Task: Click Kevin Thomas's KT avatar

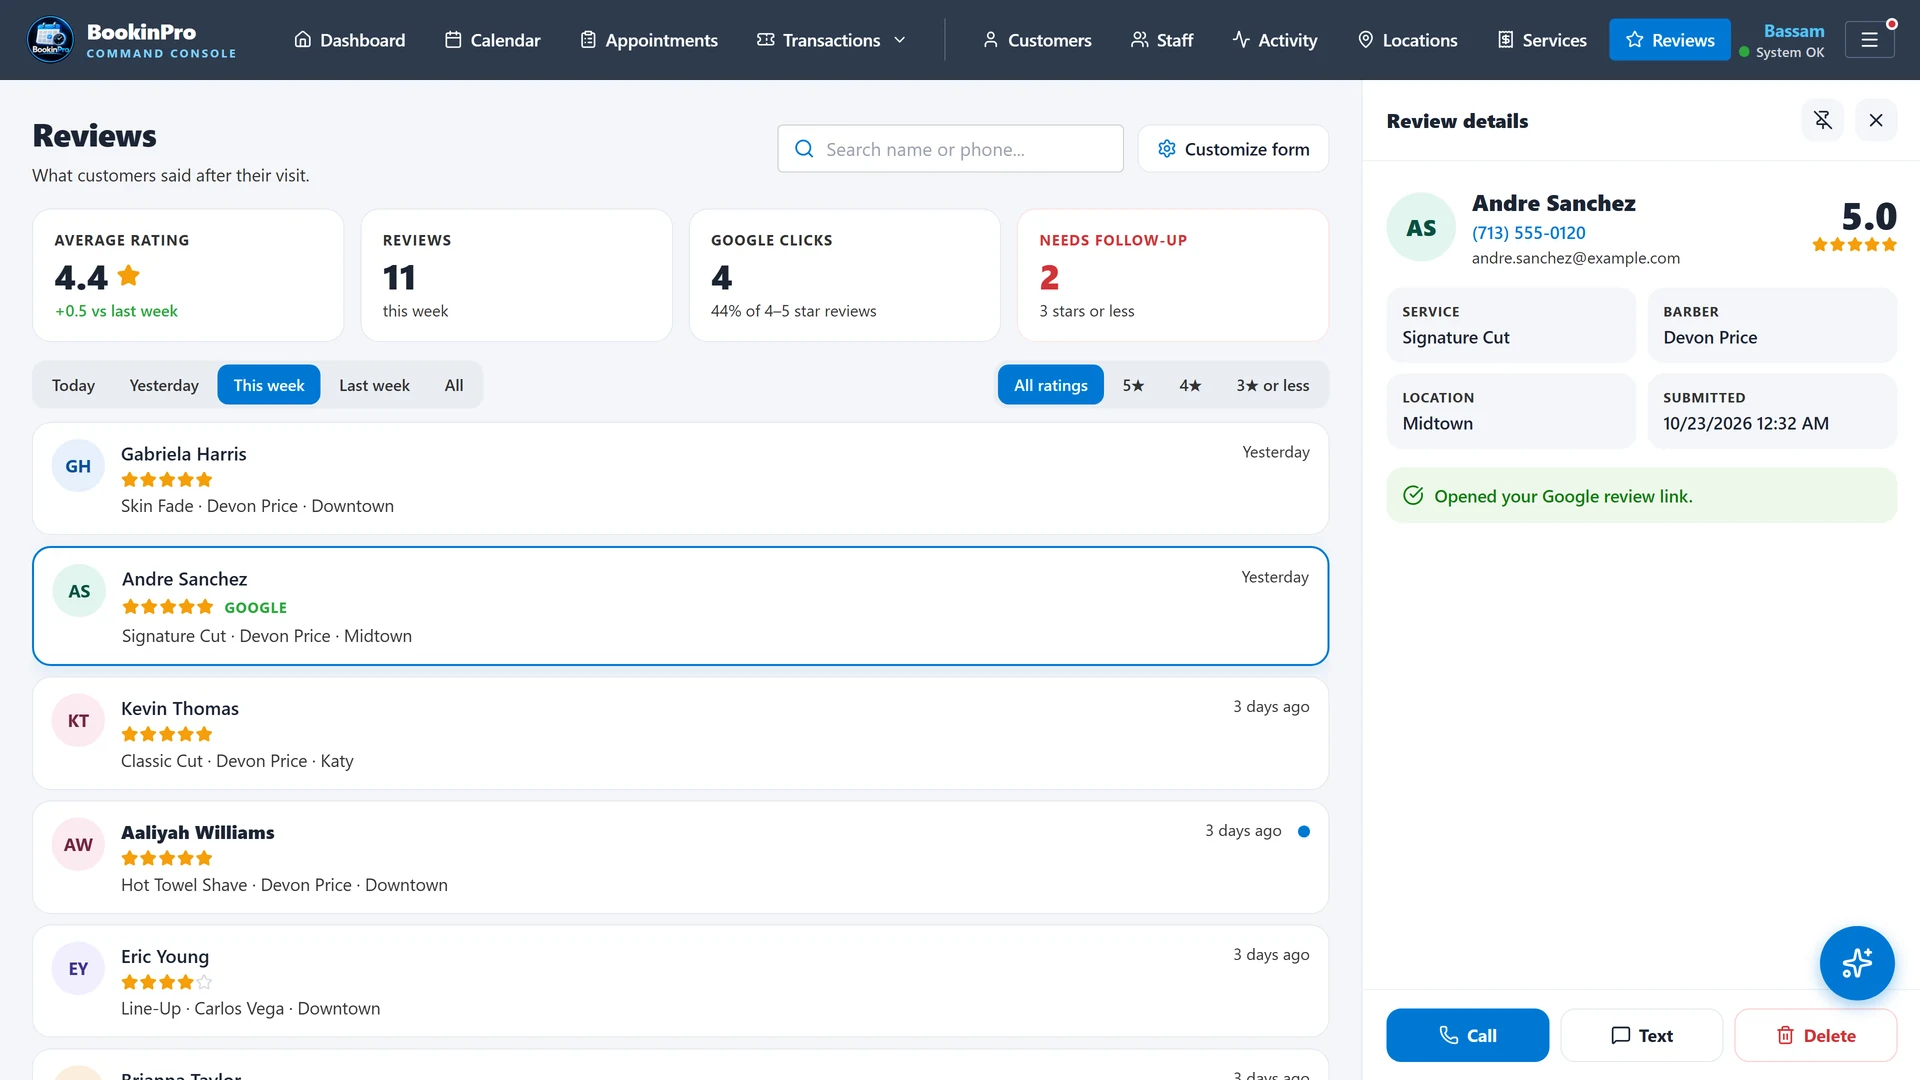Action: [x=78, y=721]
